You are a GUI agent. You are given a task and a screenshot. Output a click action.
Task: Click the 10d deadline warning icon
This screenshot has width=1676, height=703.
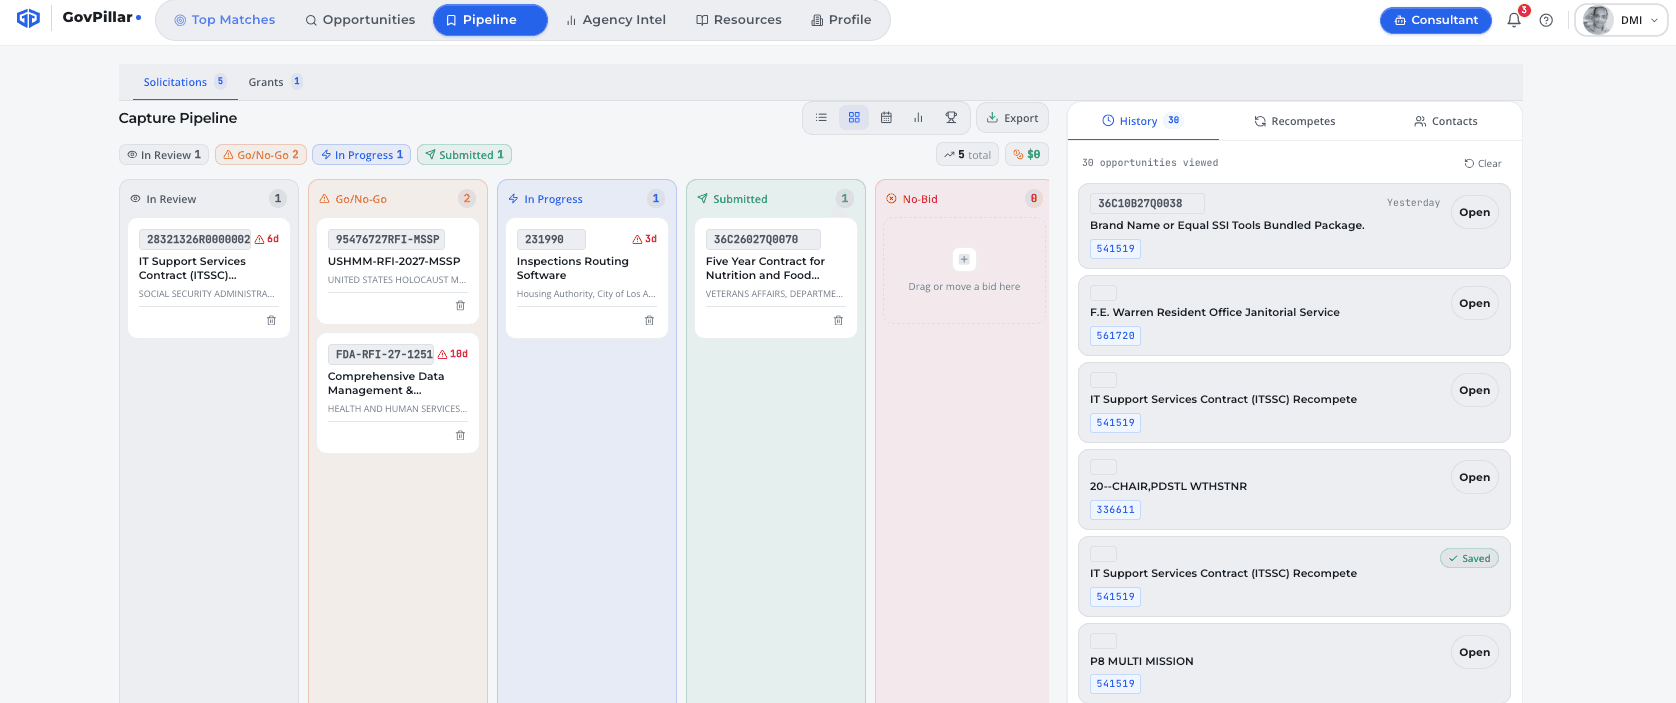click(443, 355)
